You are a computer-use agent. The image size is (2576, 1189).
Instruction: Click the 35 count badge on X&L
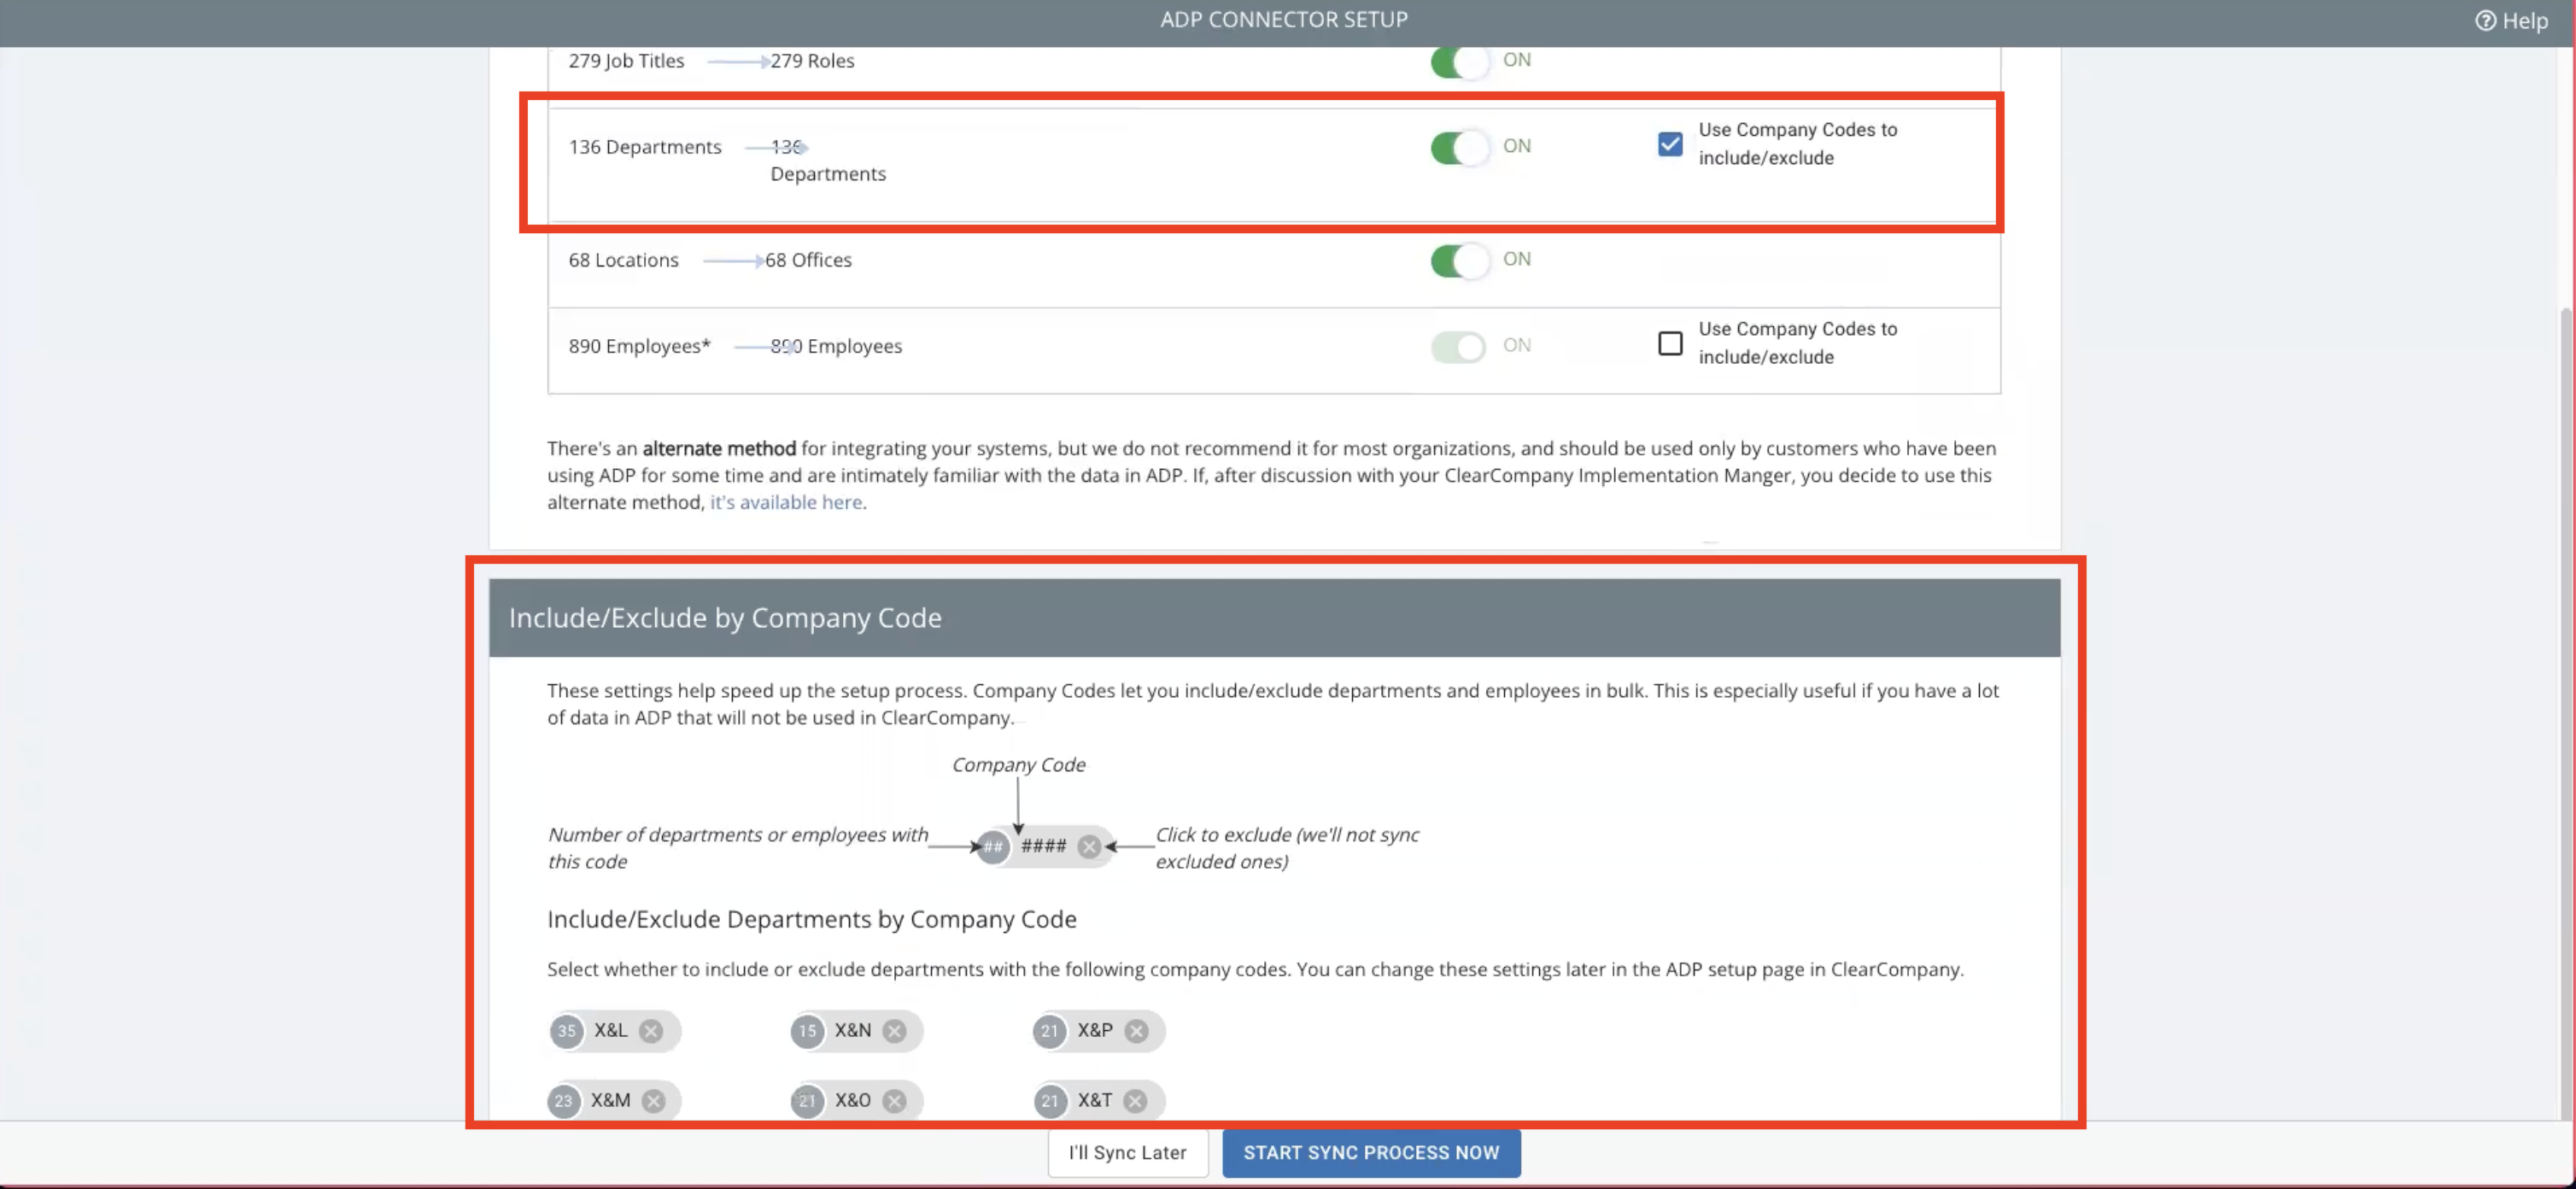click(566, 1031)
